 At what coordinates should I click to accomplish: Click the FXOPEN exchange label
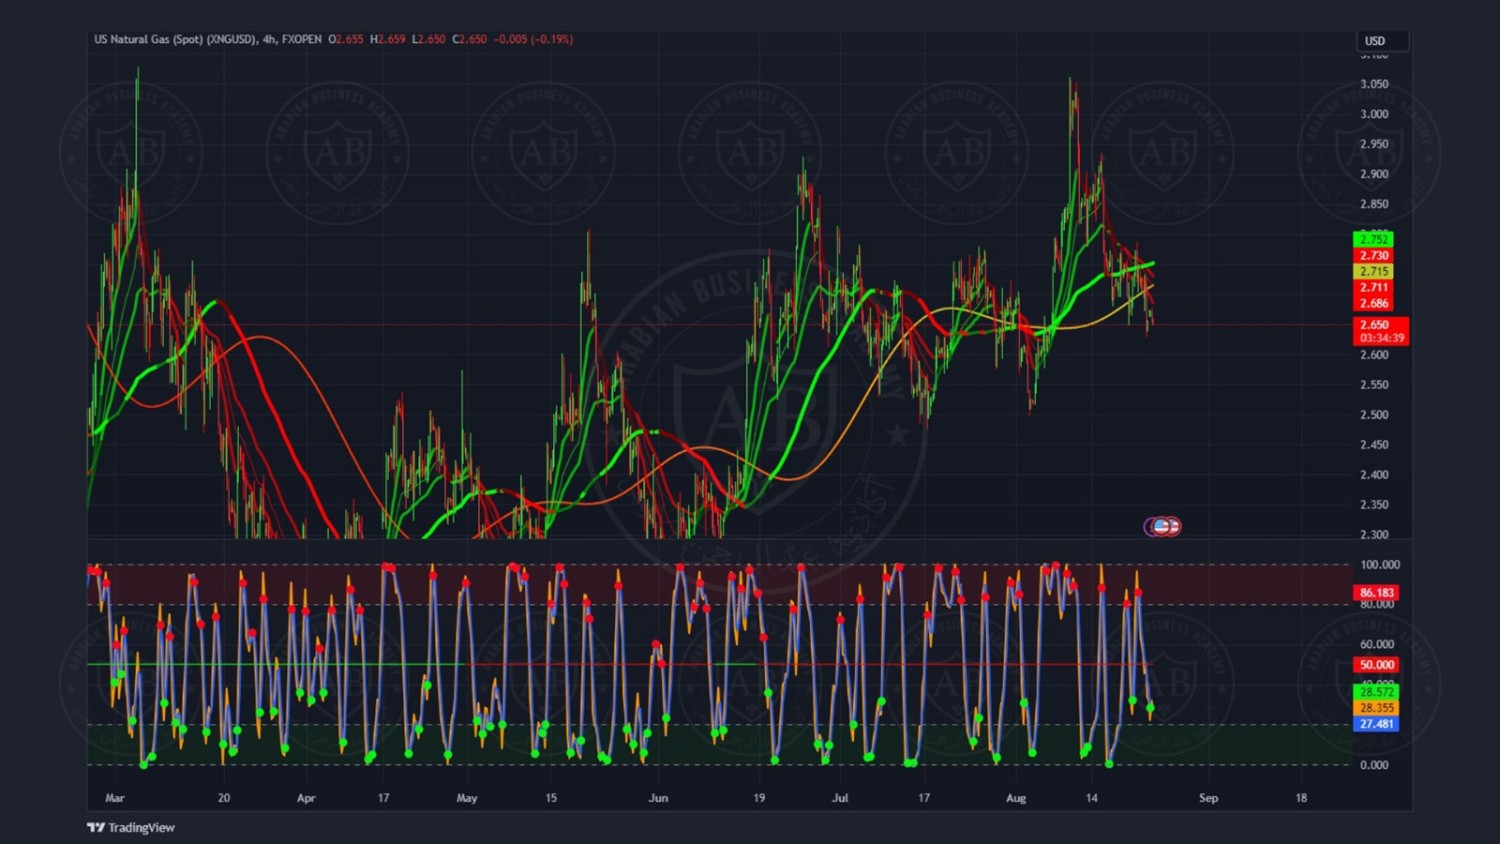[302, 39]
